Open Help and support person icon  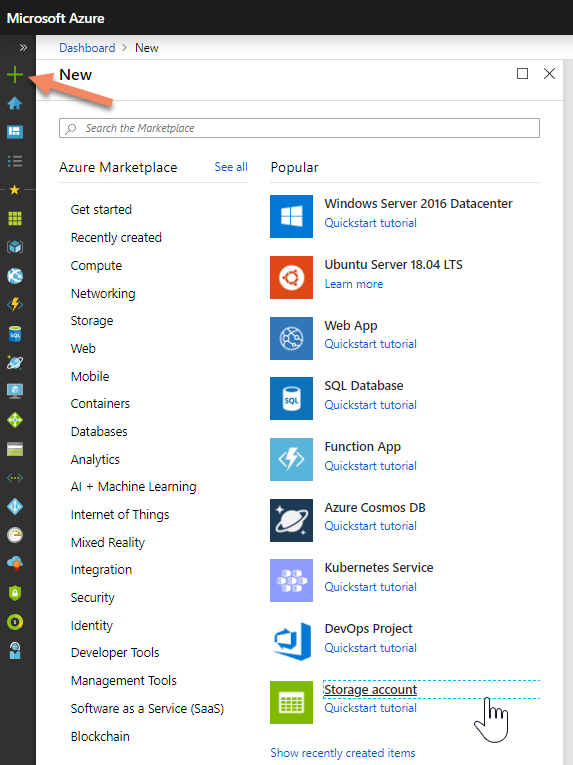(x=15, y=651)
